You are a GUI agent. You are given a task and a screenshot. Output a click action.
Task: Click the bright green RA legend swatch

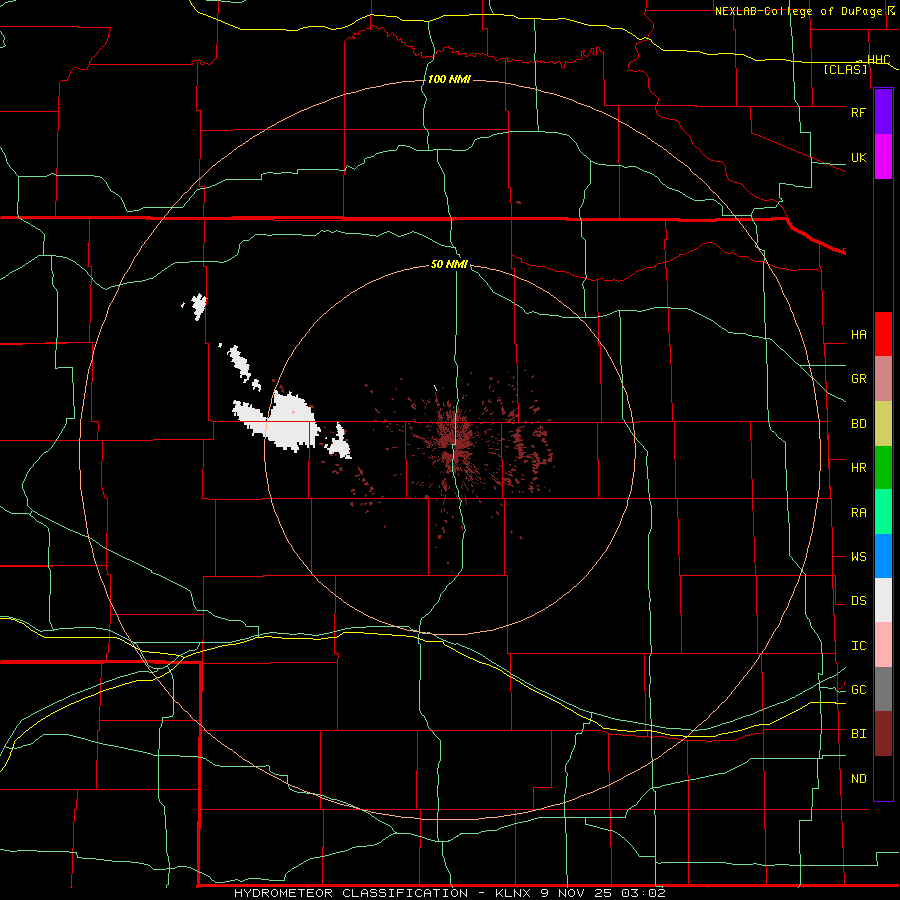click(883, 512)
